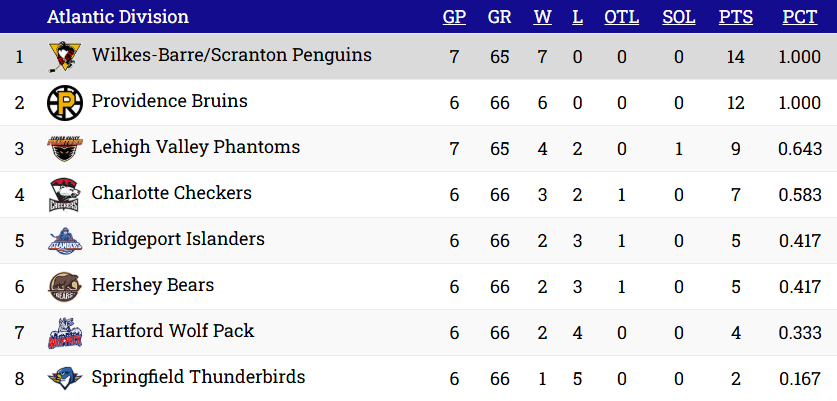Click the Wilkes-Barre/Scranton Penguins logo

[x=62, y=57]
